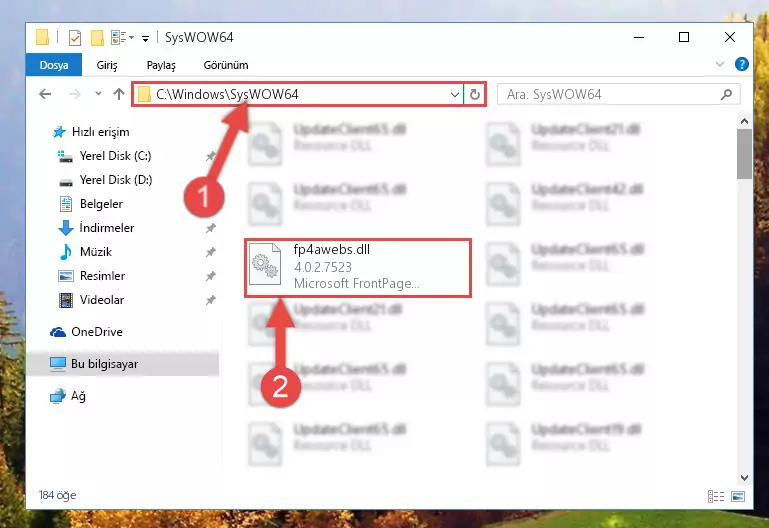The image size is (769, 528).
Task: Open the Customize Quick Access Toolbar dropdown
Action: (x=145, y=38)
